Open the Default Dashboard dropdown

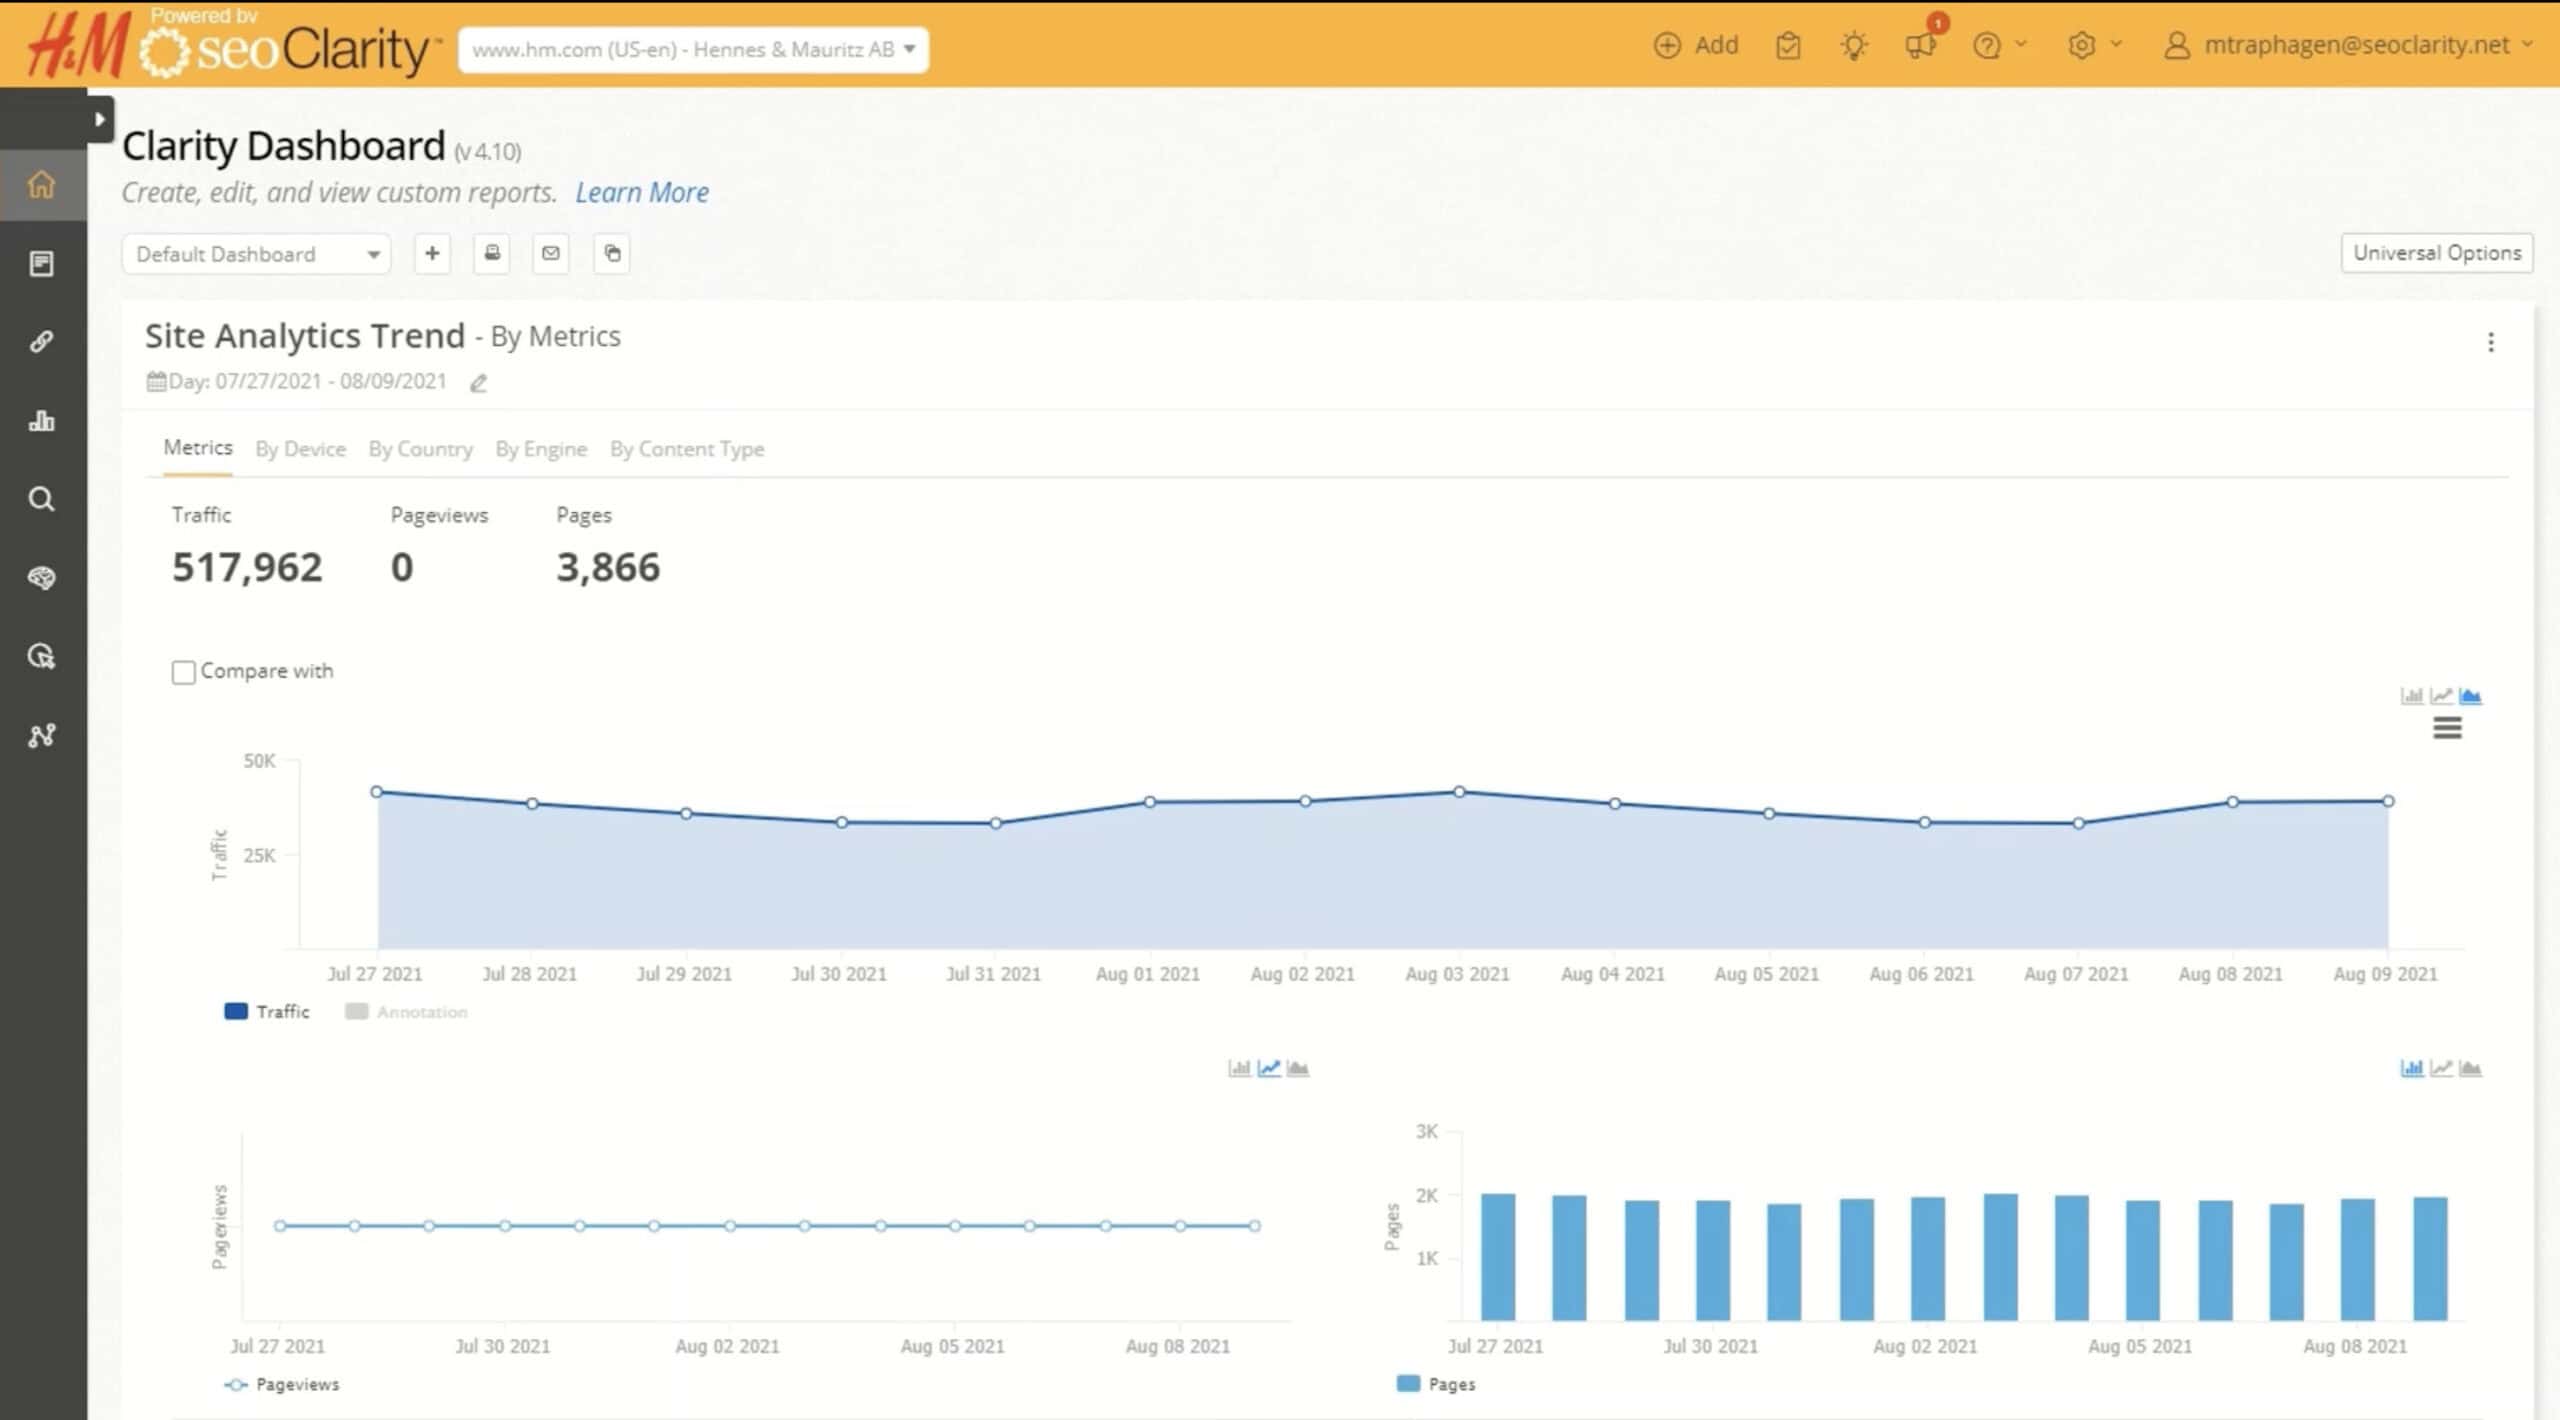pos(256,254)
